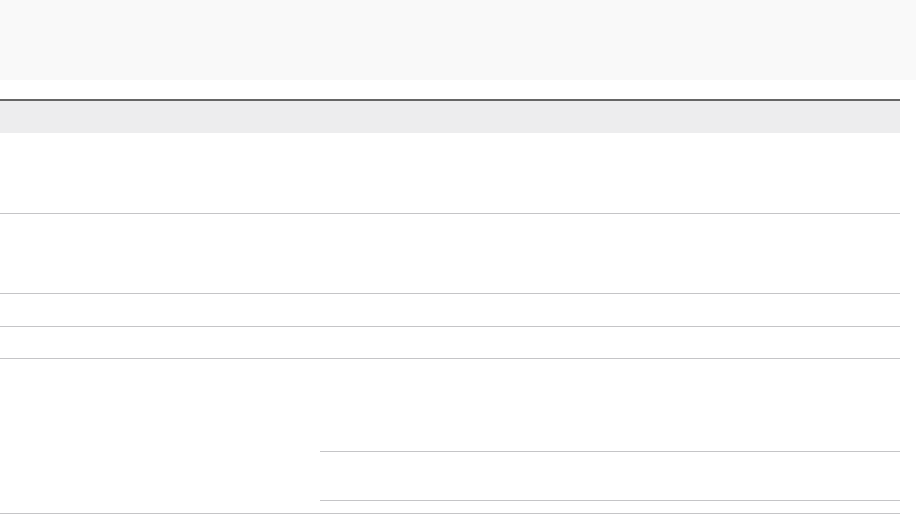Click the top right sub-cell of the last row

(610, 404)
